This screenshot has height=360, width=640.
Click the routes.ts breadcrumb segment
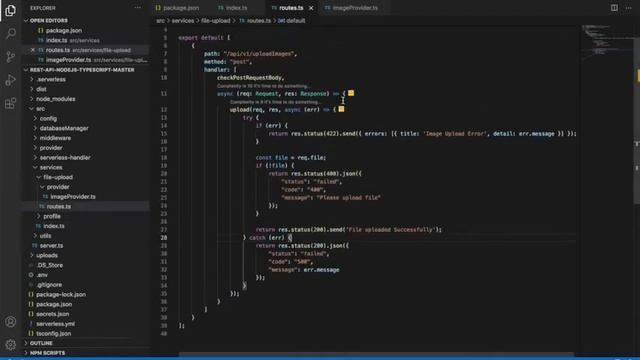tap(255, 20)
